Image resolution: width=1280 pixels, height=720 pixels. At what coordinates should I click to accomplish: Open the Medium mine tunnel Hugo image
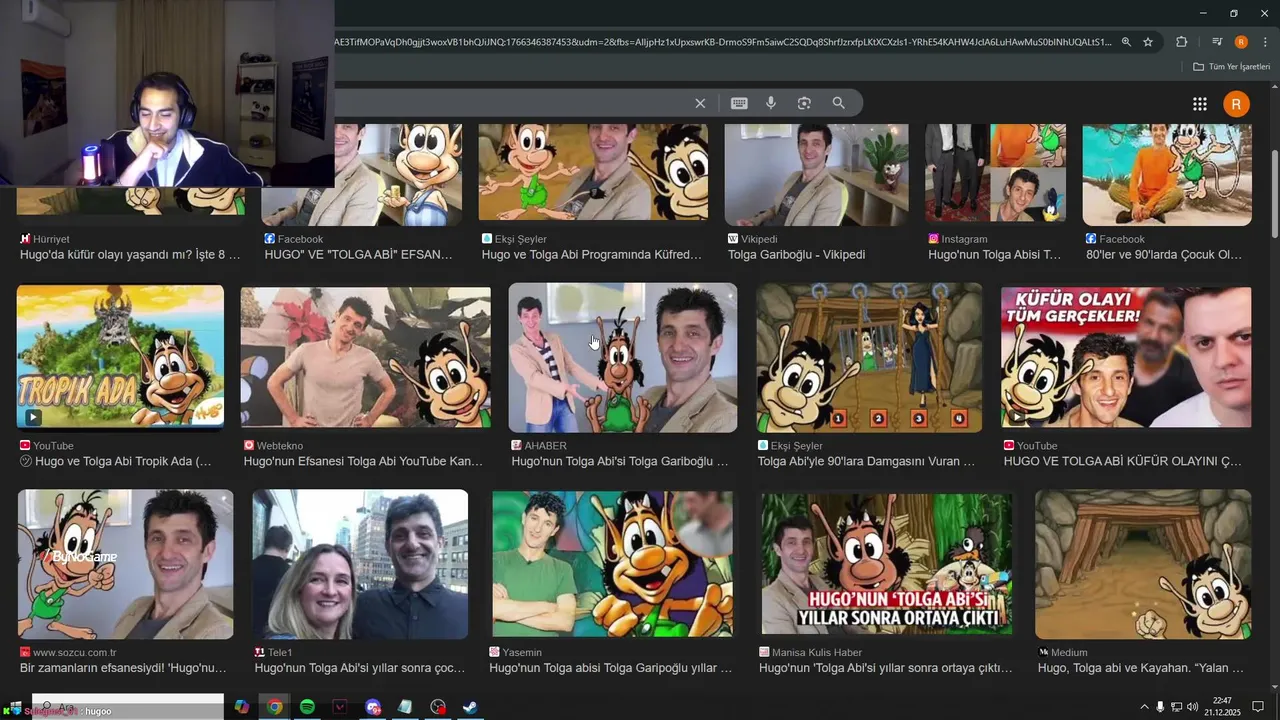[1143, 564]
